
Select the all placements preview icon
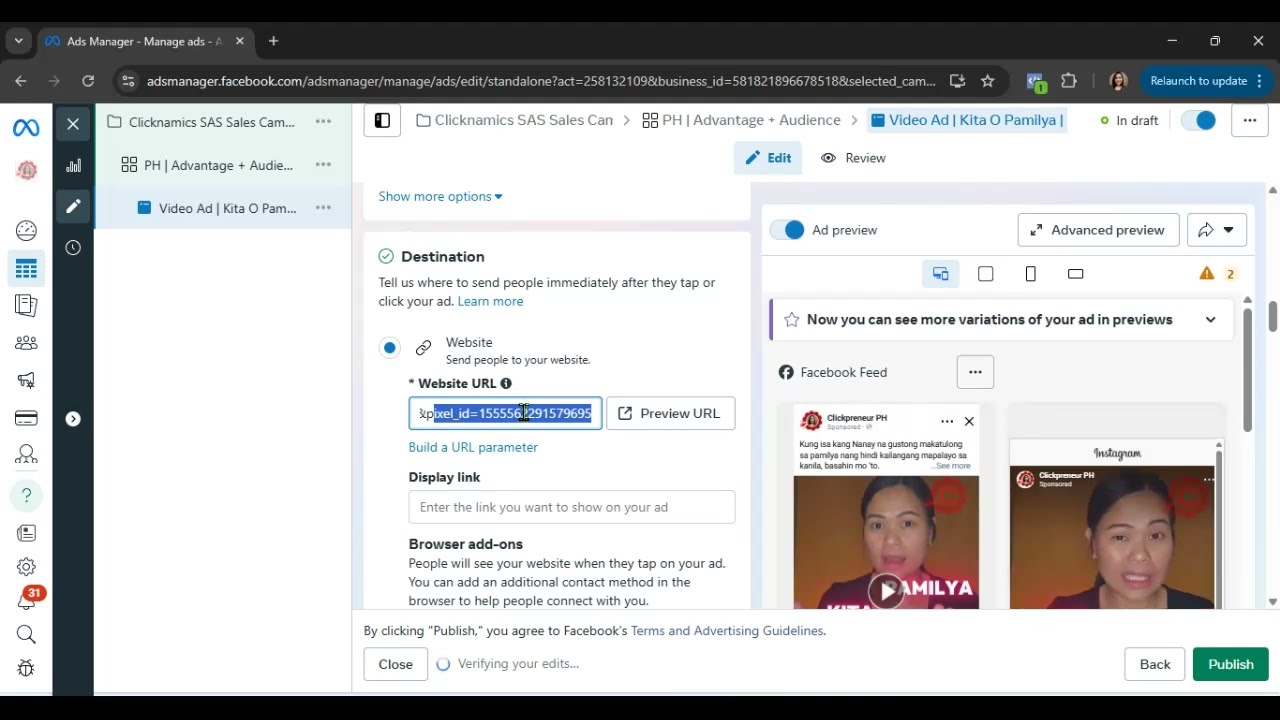940,274
